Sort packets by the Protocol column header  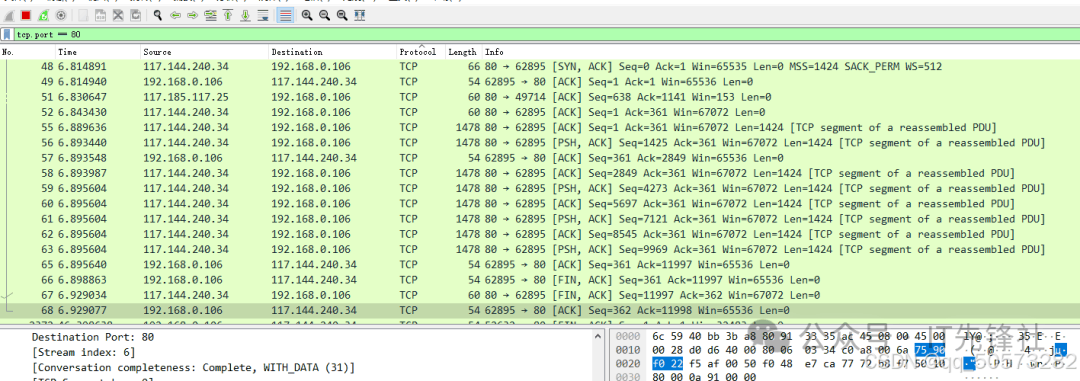pos(417,52)
